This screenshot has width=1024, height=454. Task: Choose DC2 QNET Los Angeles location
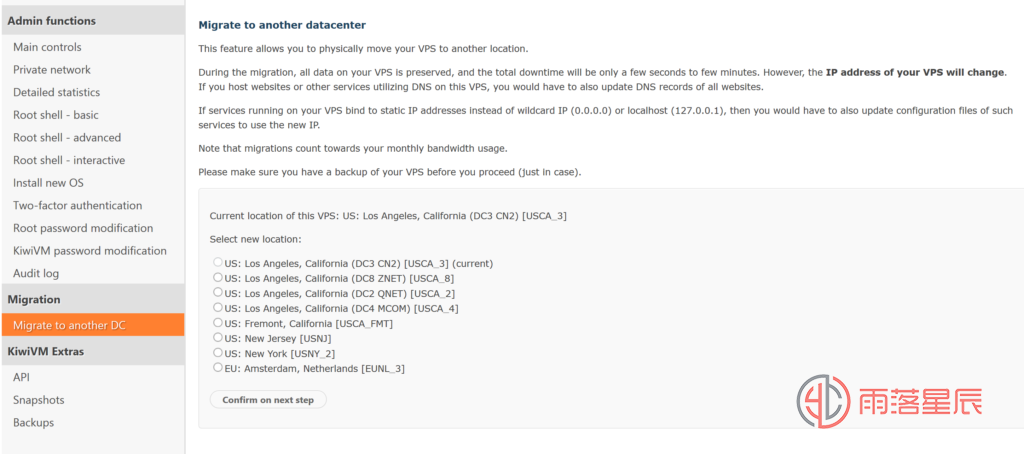coord(217,293)
